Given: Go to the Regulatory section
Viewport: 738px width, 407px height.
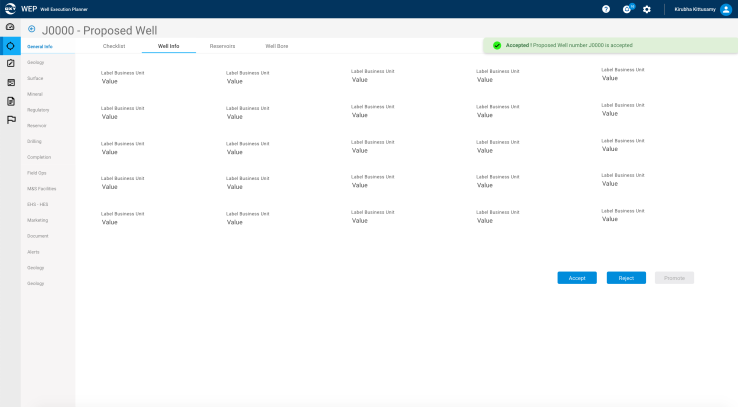Looking at the screenshot, I should [x=38, y=110].
